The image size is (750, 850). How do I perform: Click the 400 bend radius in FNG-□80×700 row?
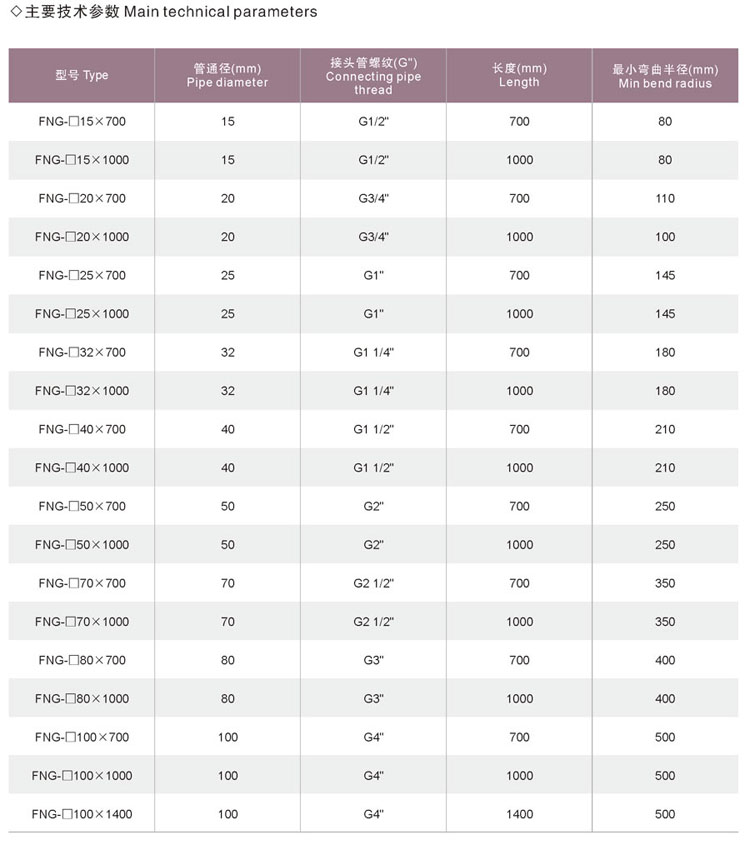pos(665,660)
